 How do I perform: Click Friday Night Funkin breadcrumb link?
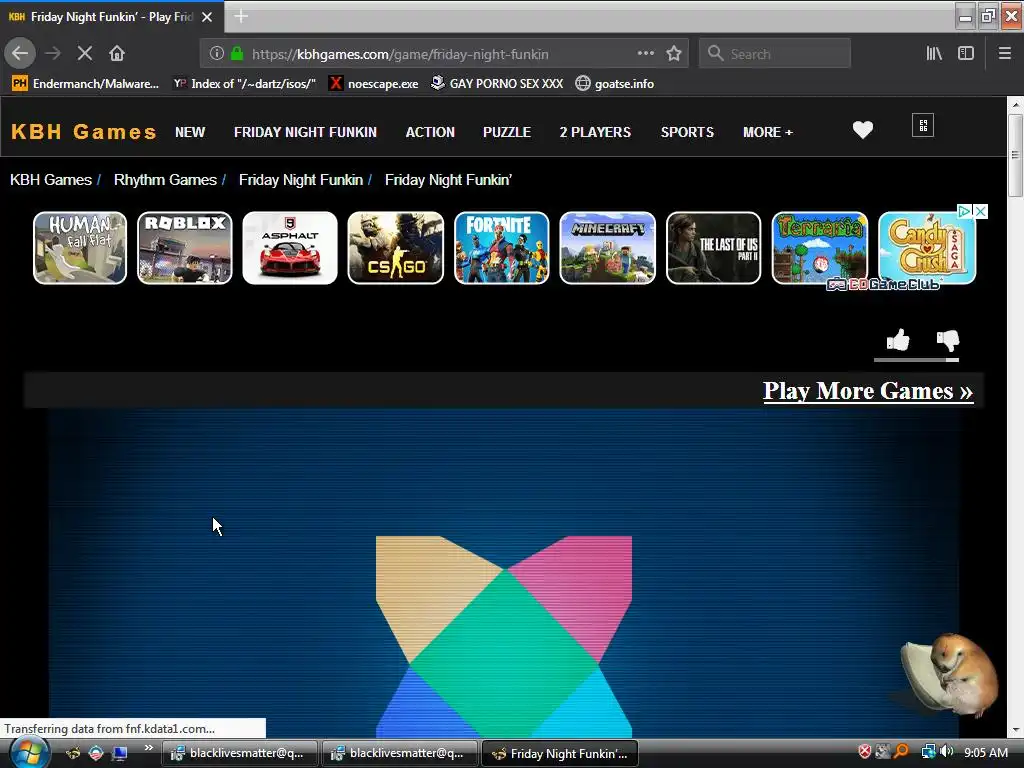coord(300,180)
